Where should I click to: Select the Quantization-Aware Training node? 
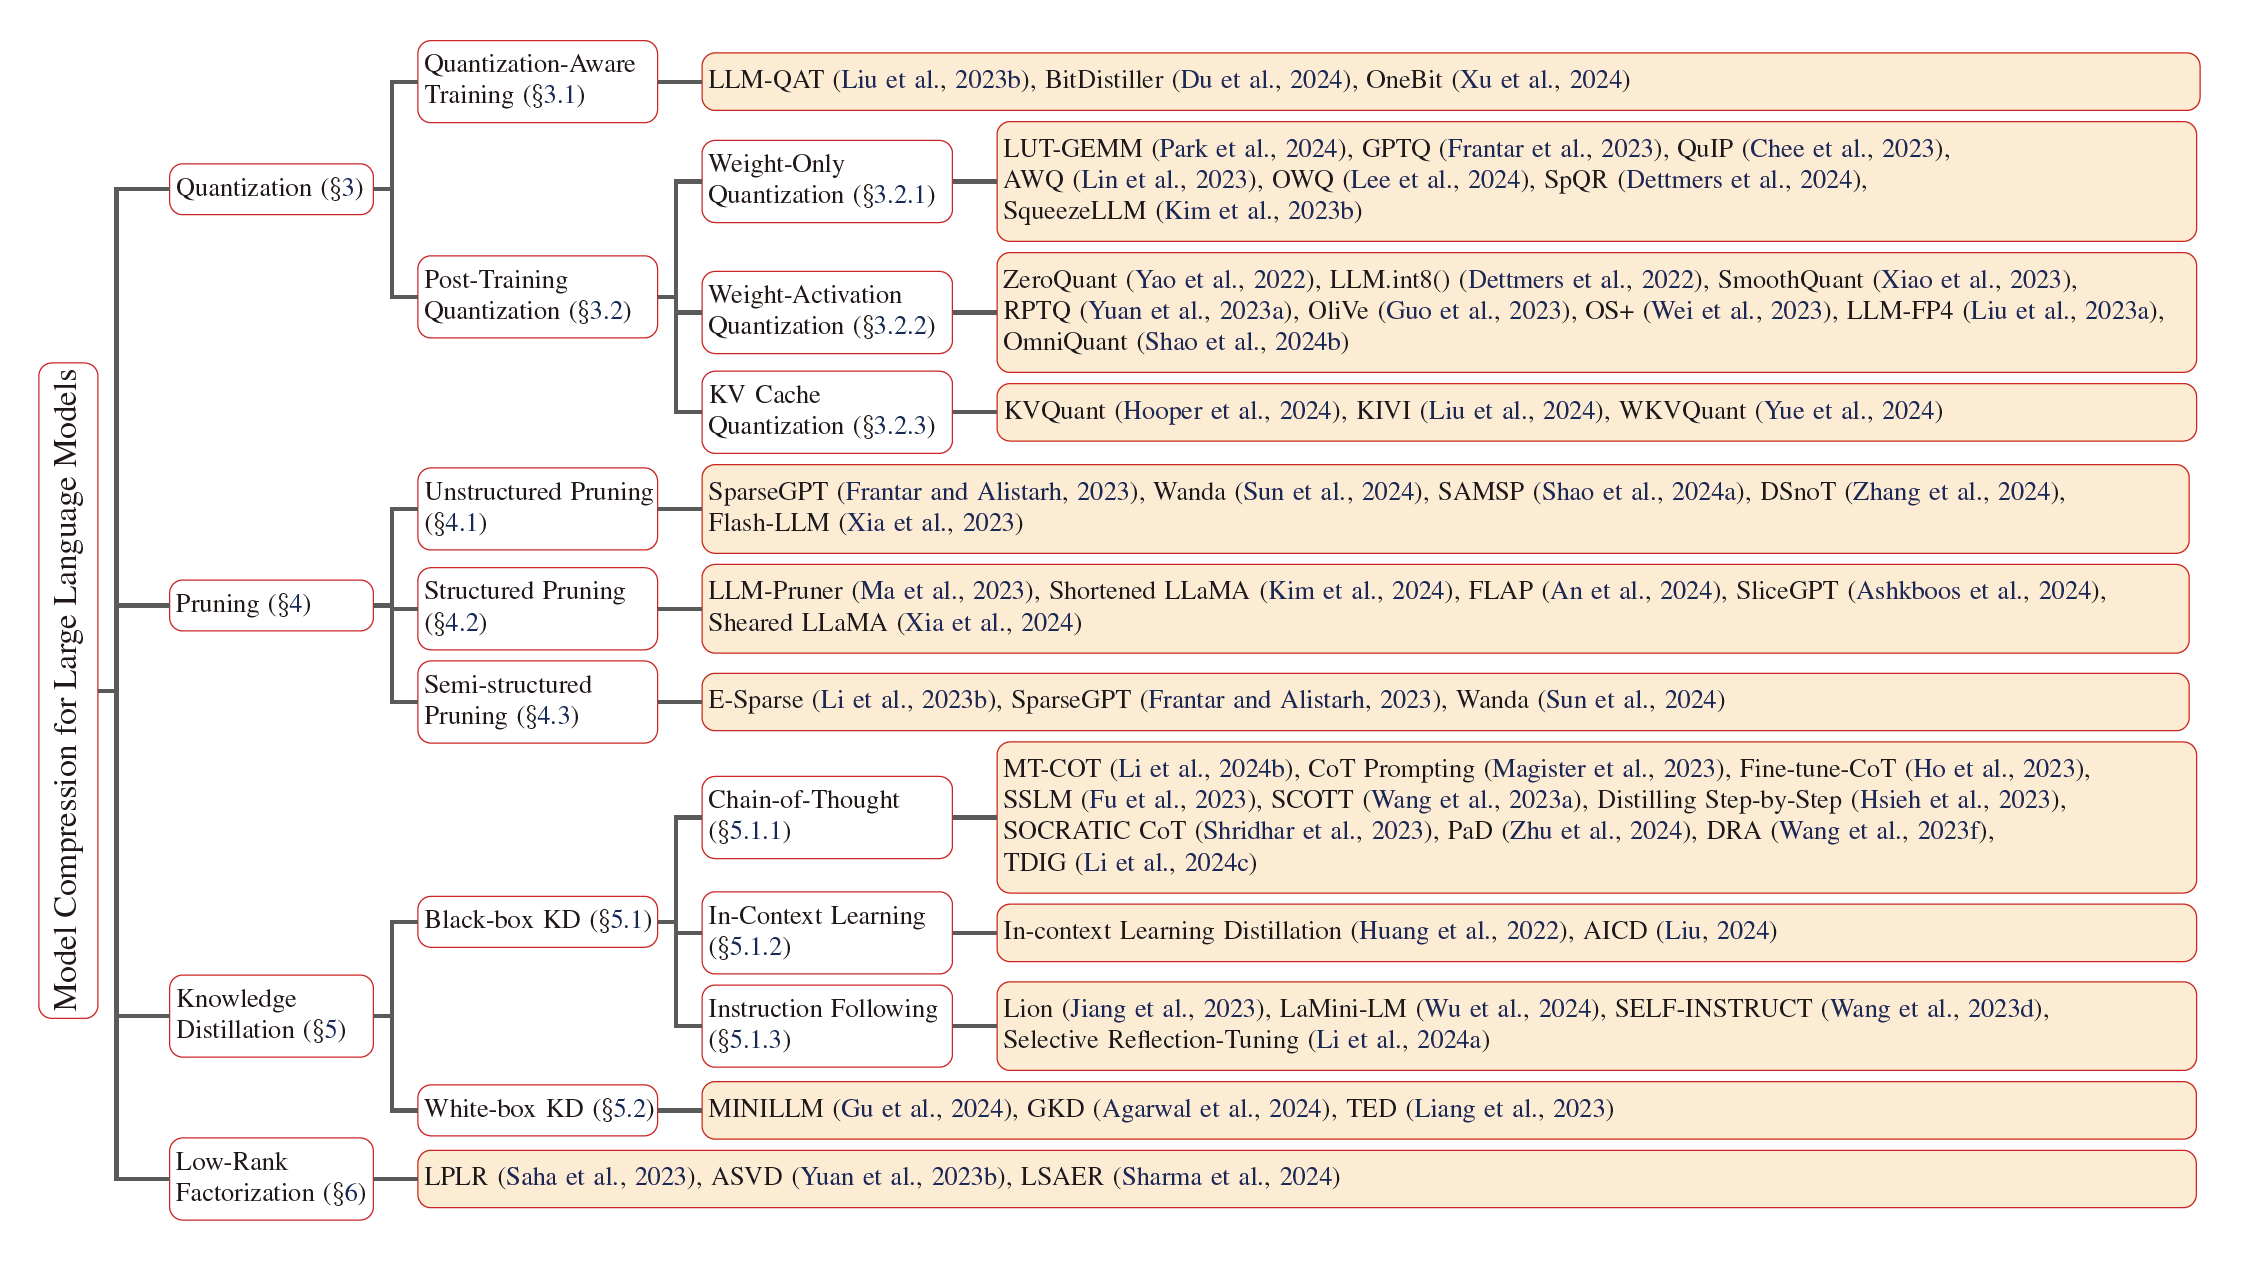pyautogui.click(x=537, y=81)
